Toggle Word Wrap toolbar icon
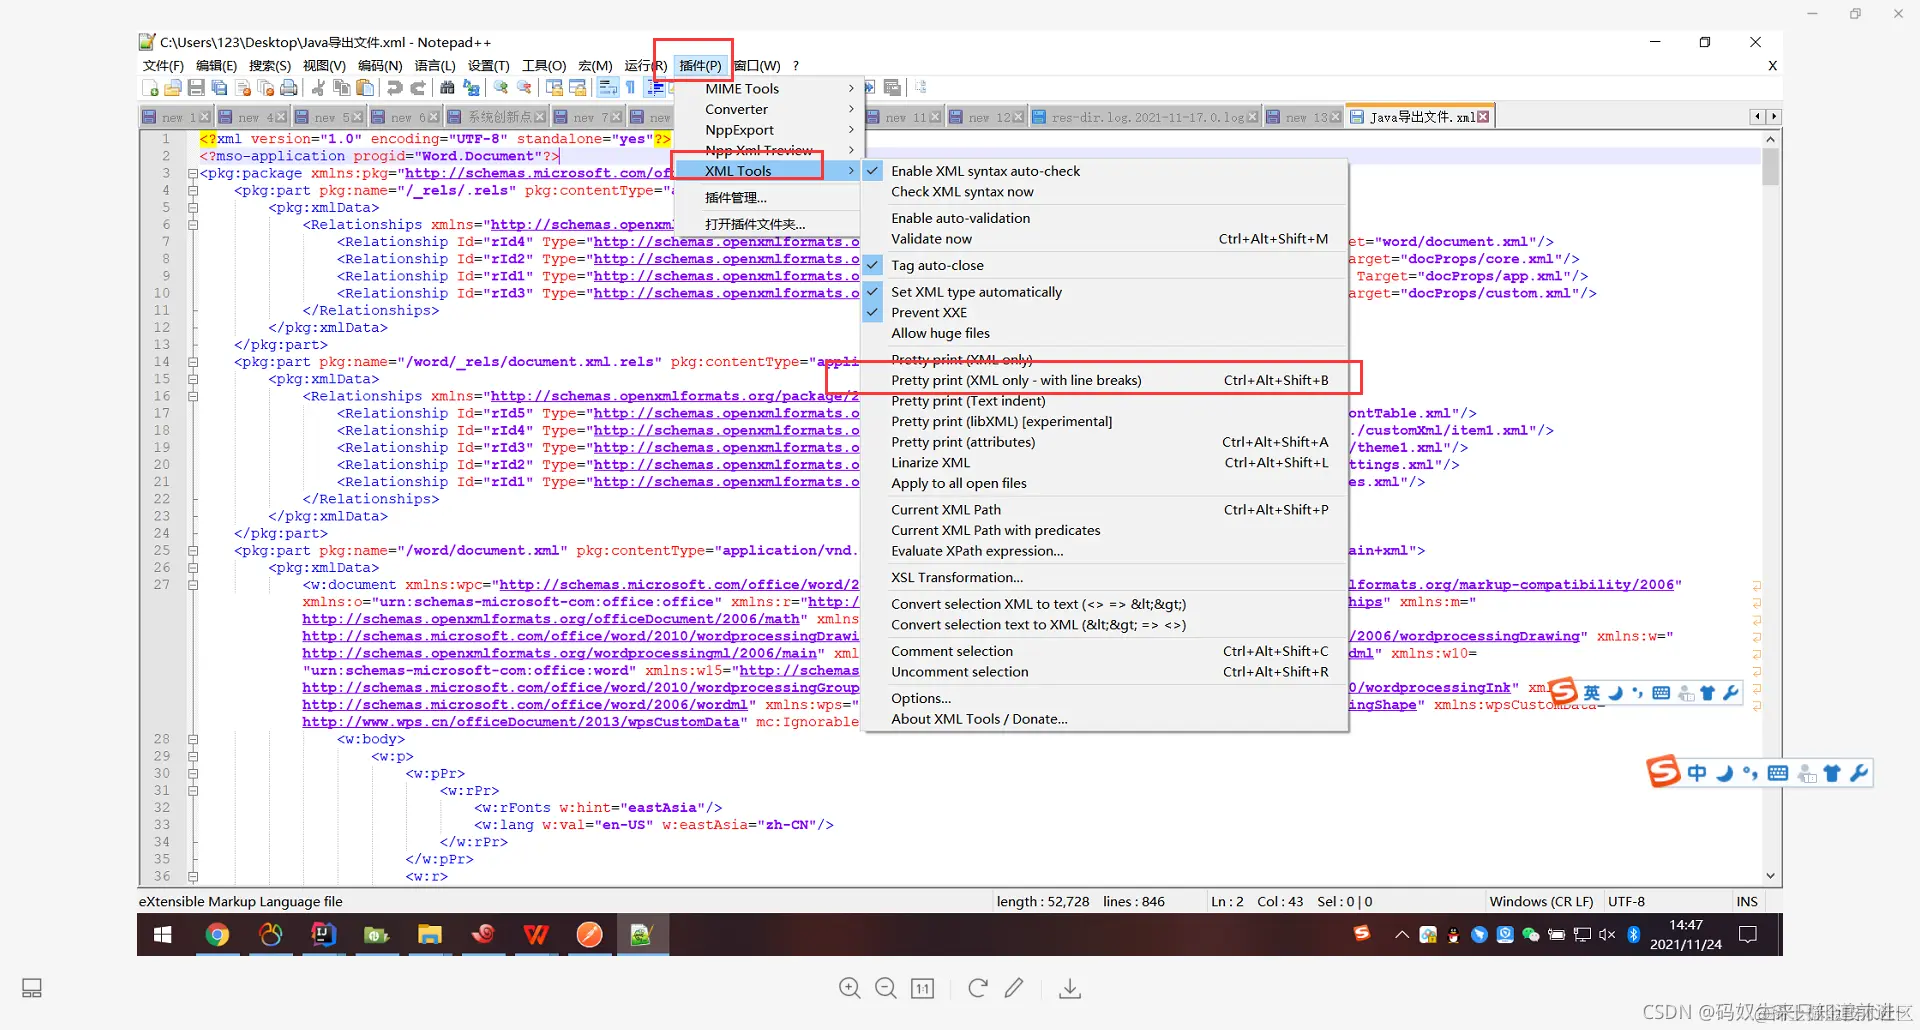The image size is (1920, 1030). pos(607,88)
